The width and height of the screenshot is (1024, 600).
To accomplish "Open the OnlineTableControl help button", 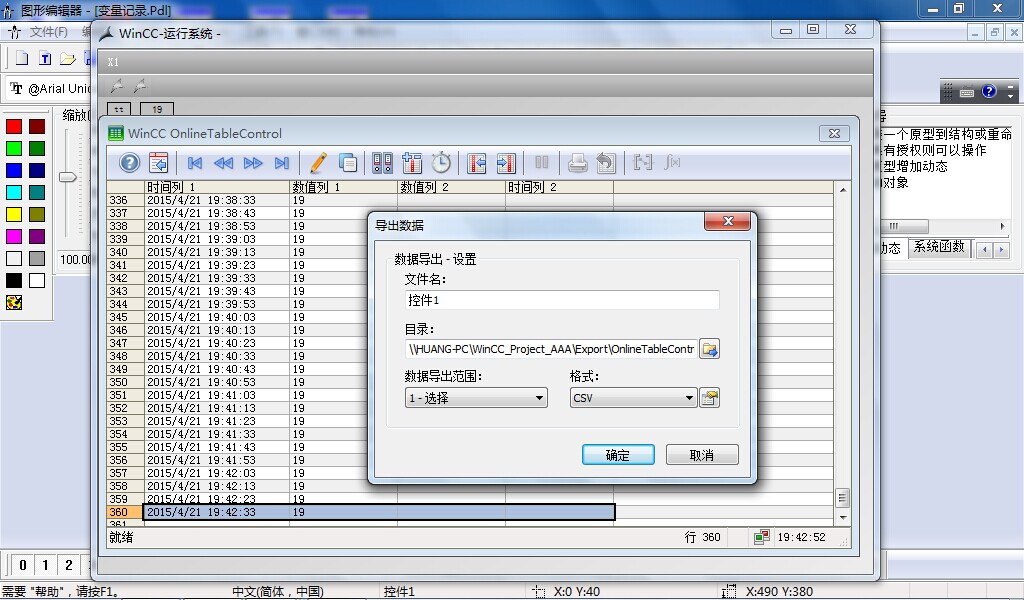I will (x=129, y=162).
